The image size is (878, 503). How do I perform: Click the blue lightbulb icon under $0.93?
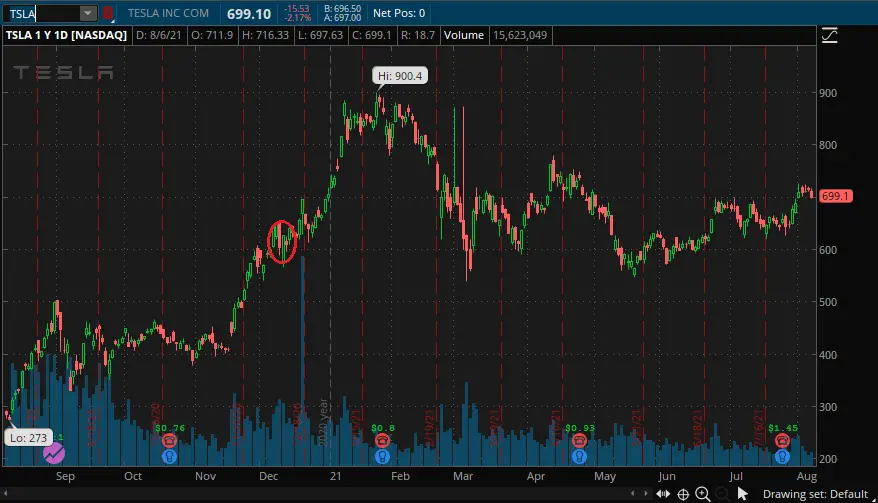tap(579, 457)
